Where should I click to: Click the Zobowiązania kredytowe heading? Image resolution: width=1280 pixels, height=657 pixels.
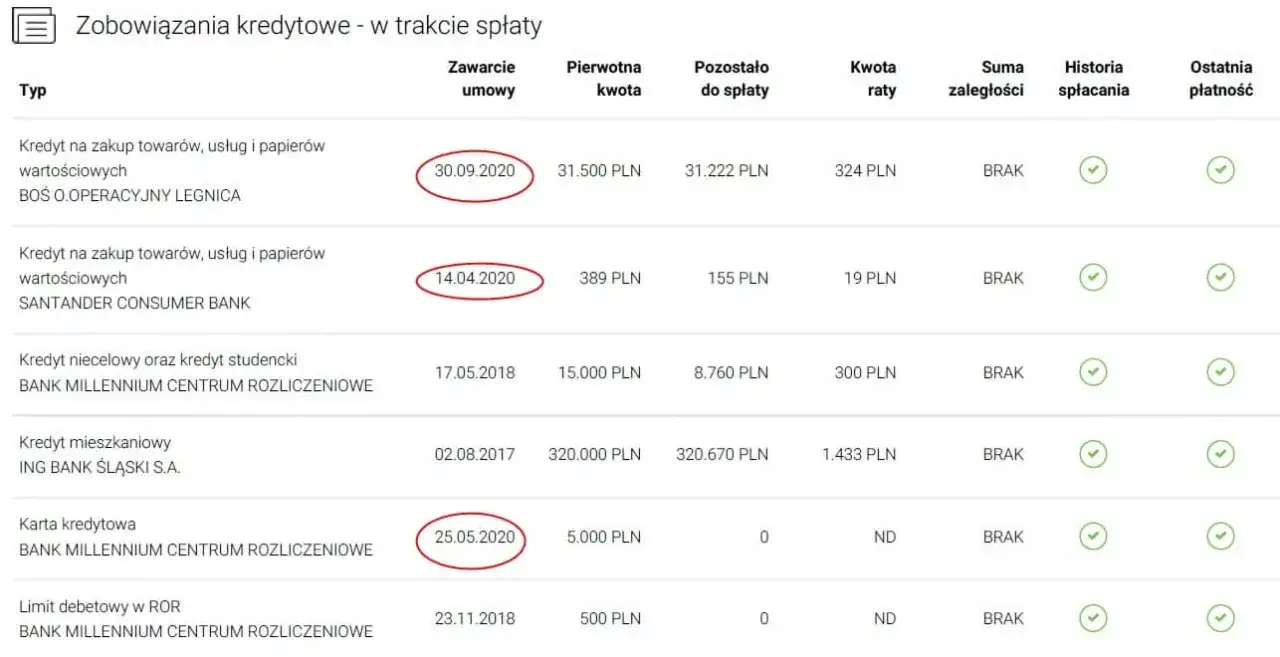point(307,26)
